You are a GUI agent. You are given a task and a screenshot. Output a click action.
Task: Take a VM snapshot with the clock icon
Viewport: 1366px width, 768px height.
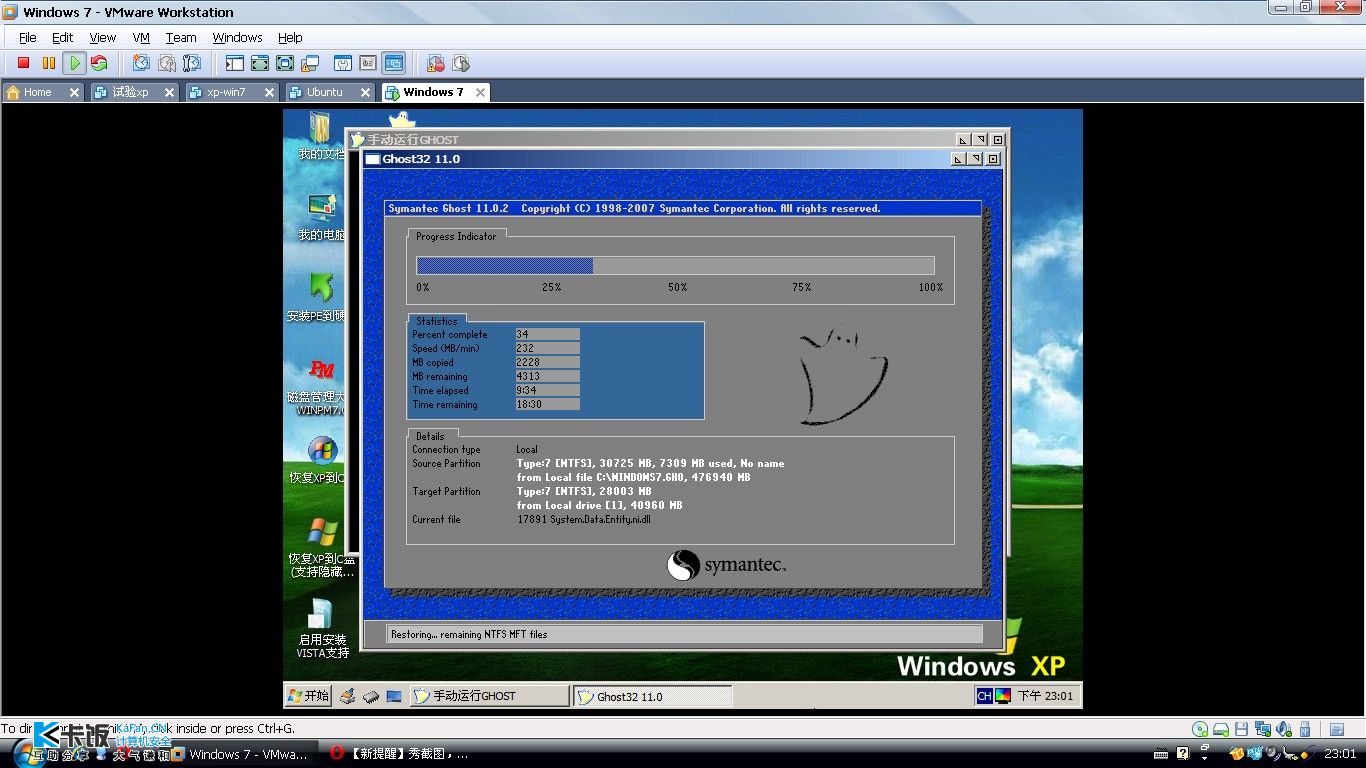tap(141, 63)
